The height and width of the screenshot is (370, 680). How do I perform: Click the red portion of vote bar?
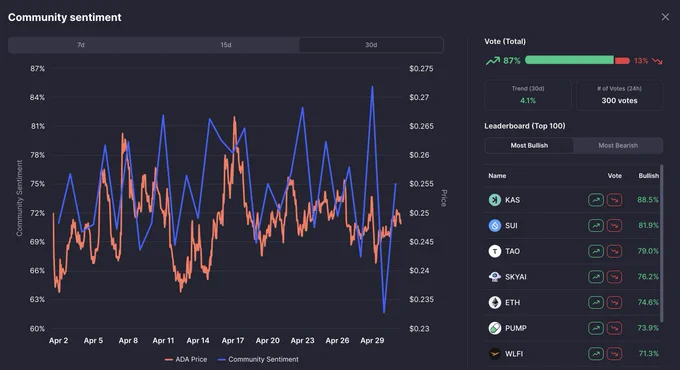pos(622,60)
